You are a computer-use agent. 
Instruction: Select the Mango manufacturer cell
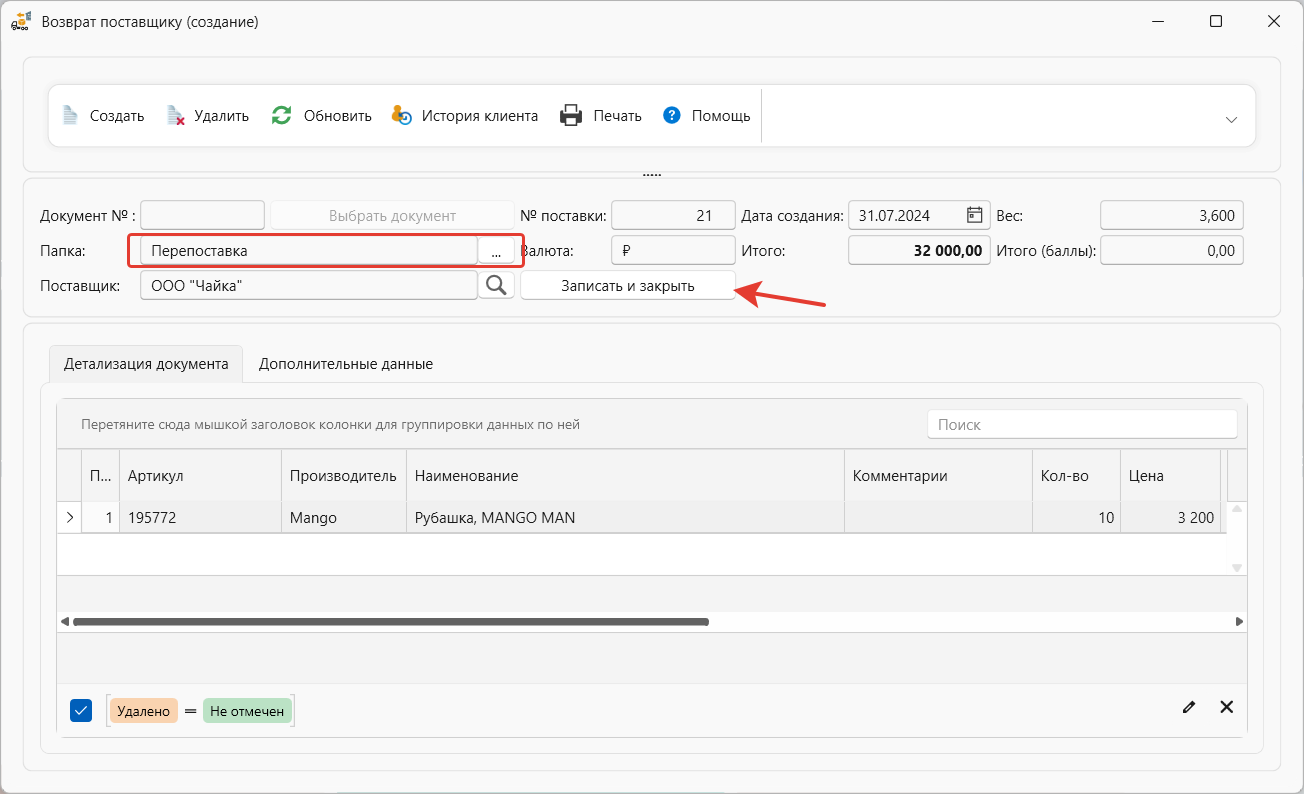pos(344,517)
